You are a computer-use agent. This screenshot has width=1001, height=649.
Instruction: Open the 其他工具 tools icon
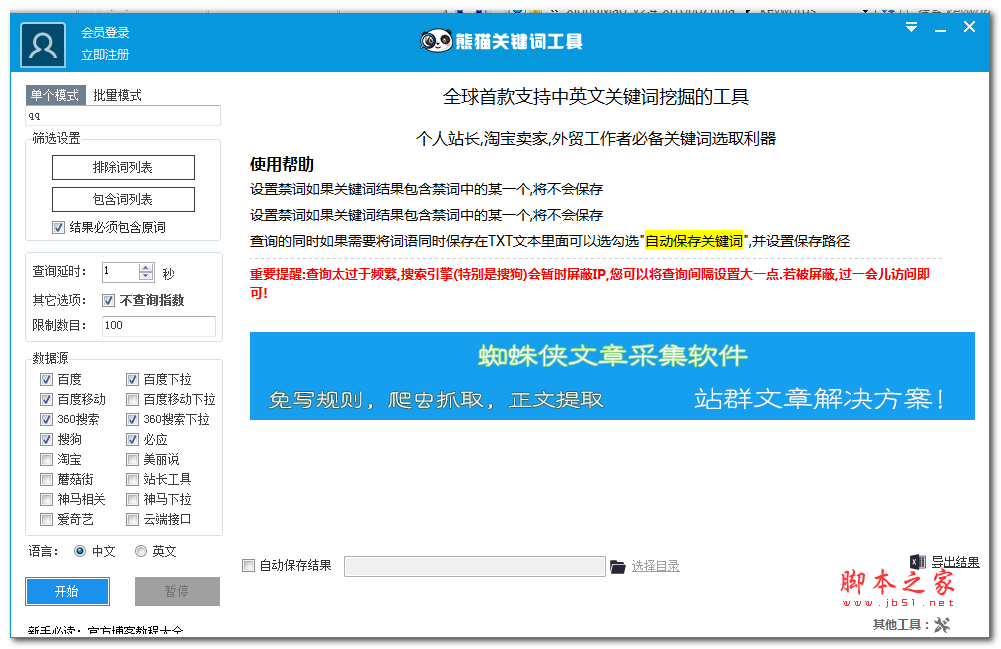(x=942, y=625)
